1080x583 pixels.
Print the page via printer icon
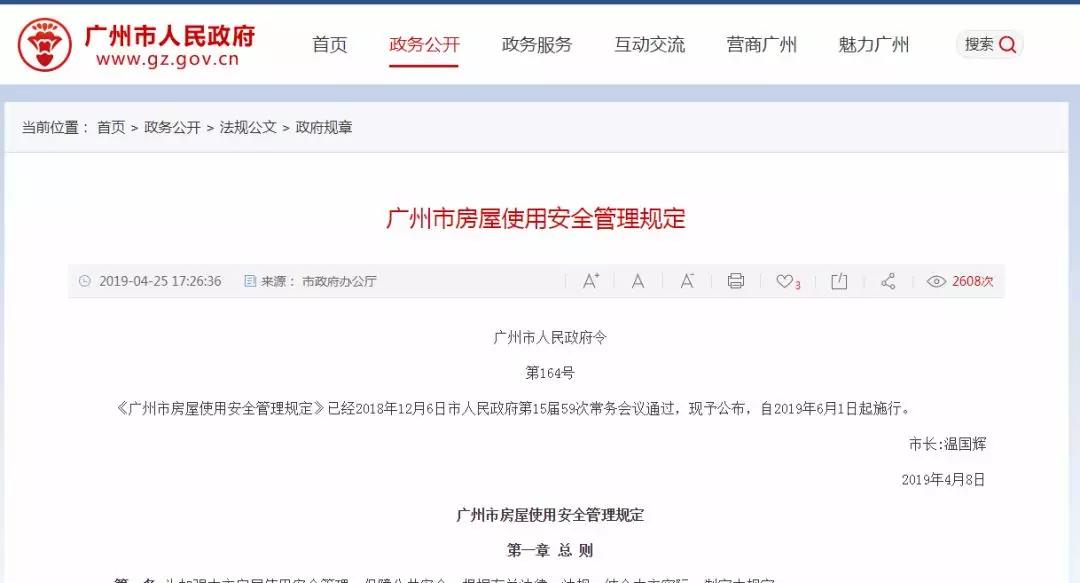tap(736, 281)
